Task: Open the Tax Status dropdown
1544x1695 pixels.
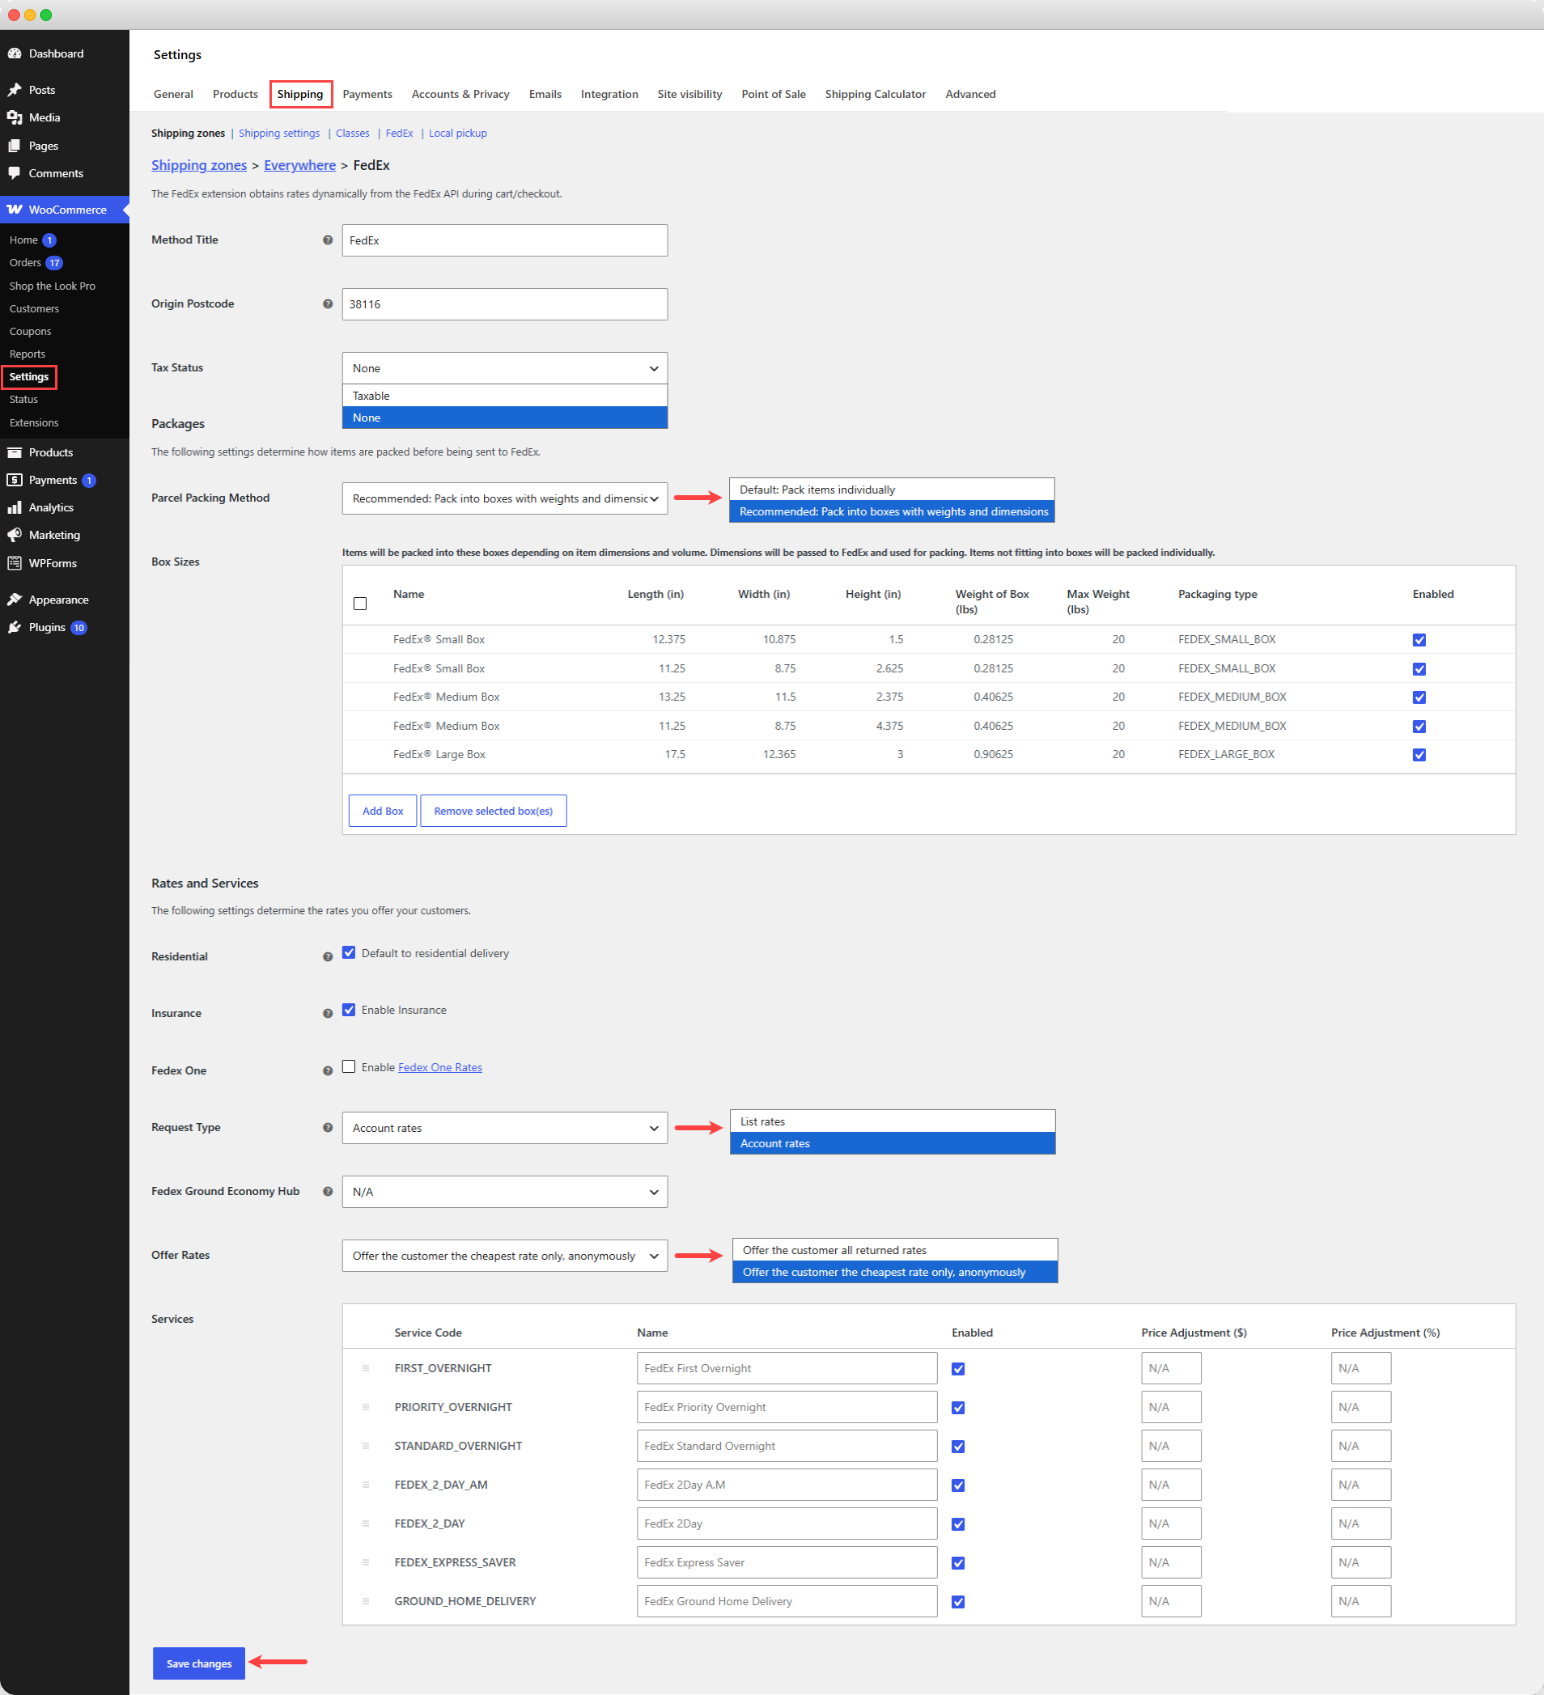Action: (505, 368)
